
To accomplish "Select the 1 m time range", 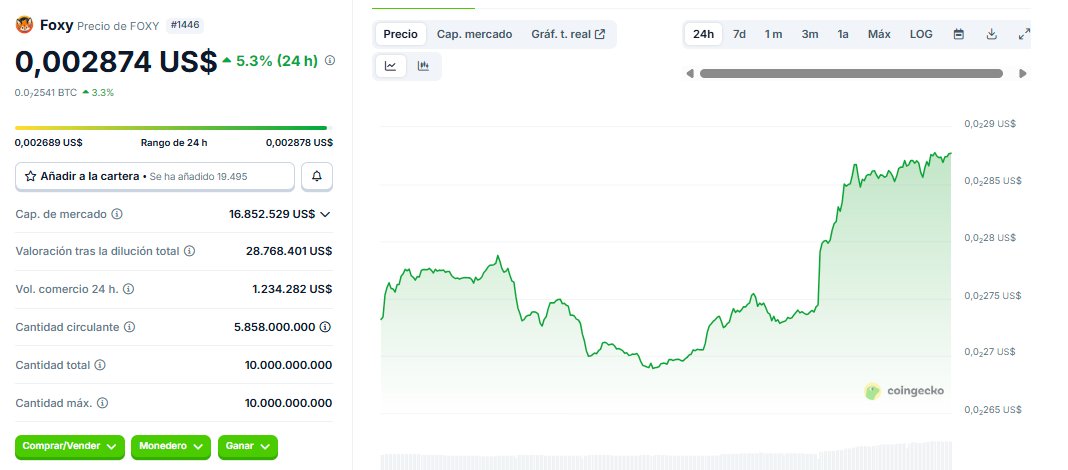I will point(773,34).
